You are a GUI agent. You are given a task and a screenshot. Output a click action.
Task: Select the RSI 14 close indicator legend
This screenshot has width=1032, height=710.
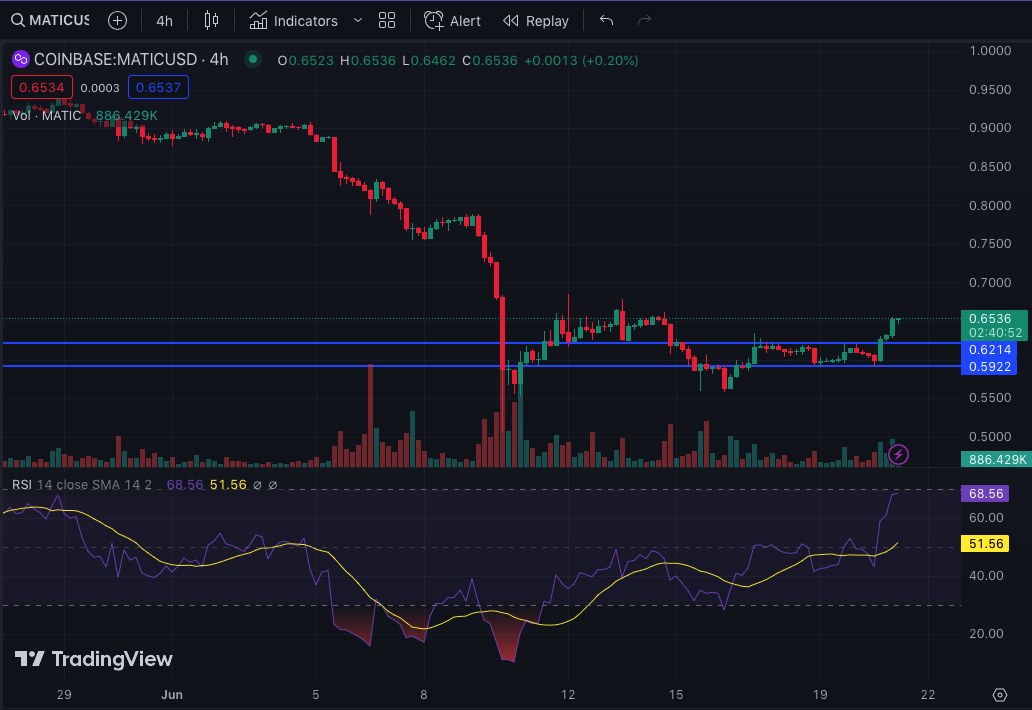pos(82,485)
